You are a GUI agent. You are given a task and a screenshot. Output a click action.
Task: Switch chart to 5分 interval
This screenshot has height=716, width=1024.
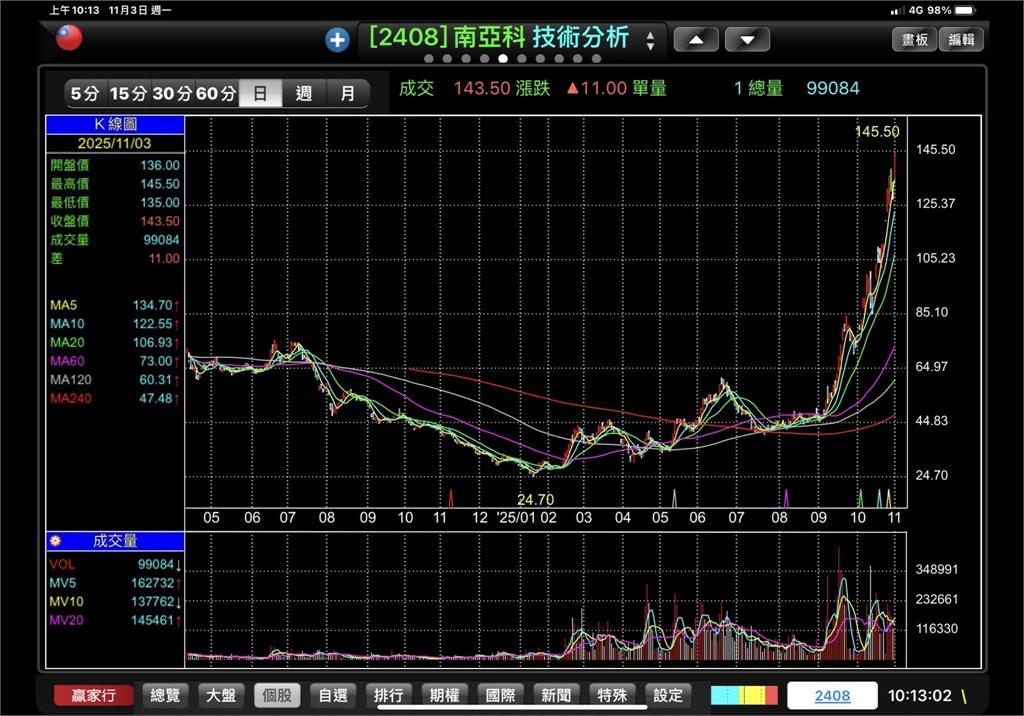[x=85, y=94]
